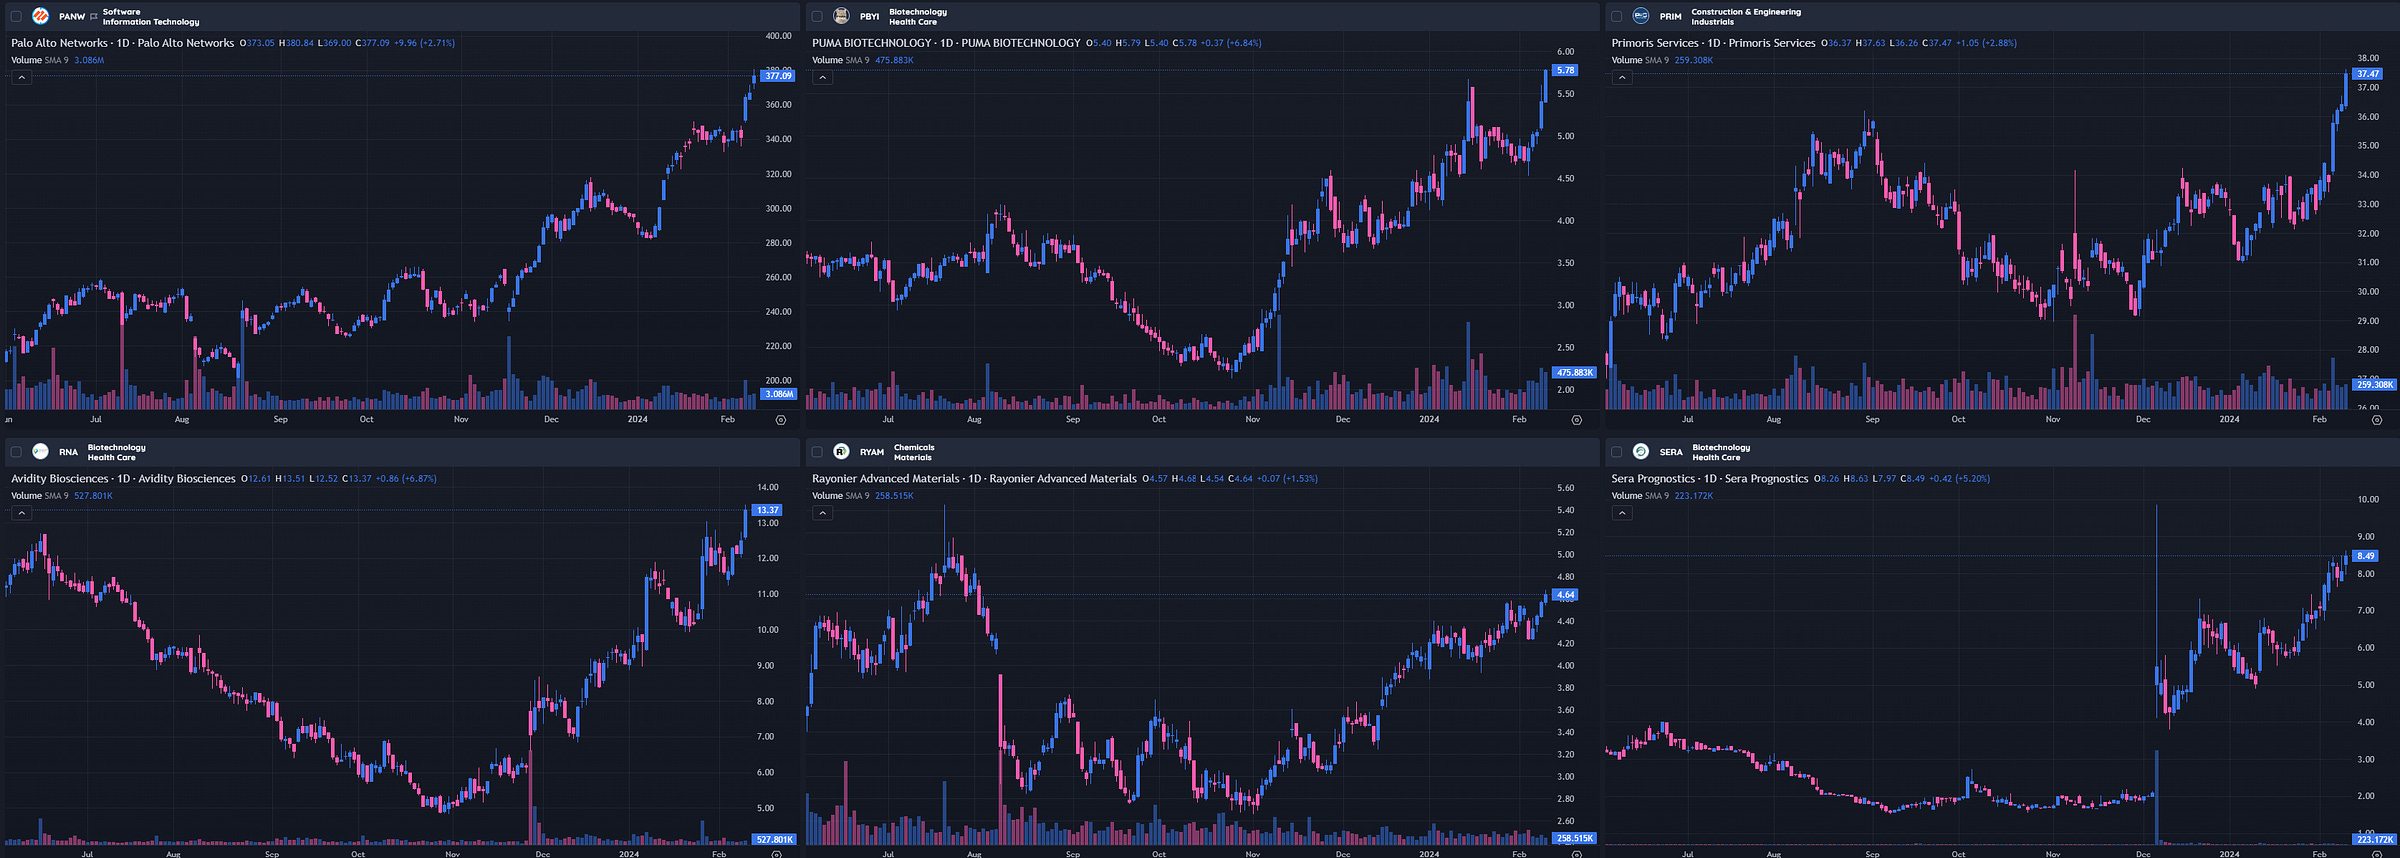
Task: Collapse the PANW chart legend
Action: [22, 78]
